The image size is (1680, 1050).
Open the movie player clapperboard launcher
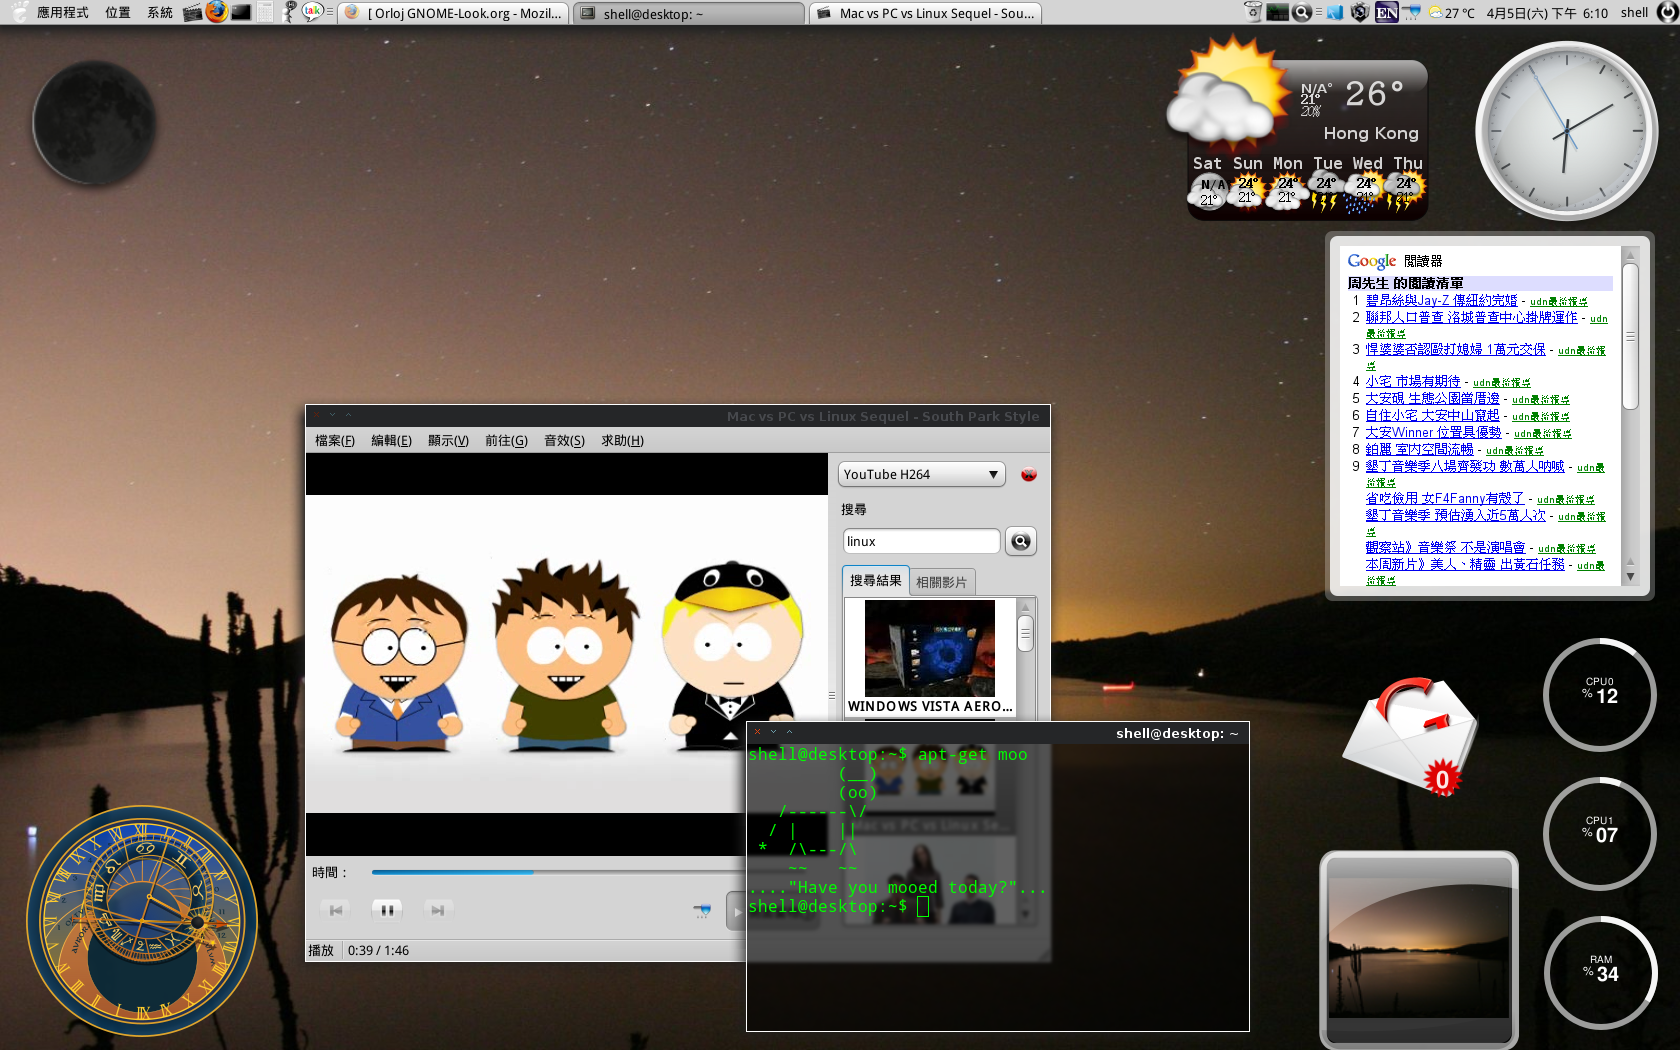click(193, 13)
